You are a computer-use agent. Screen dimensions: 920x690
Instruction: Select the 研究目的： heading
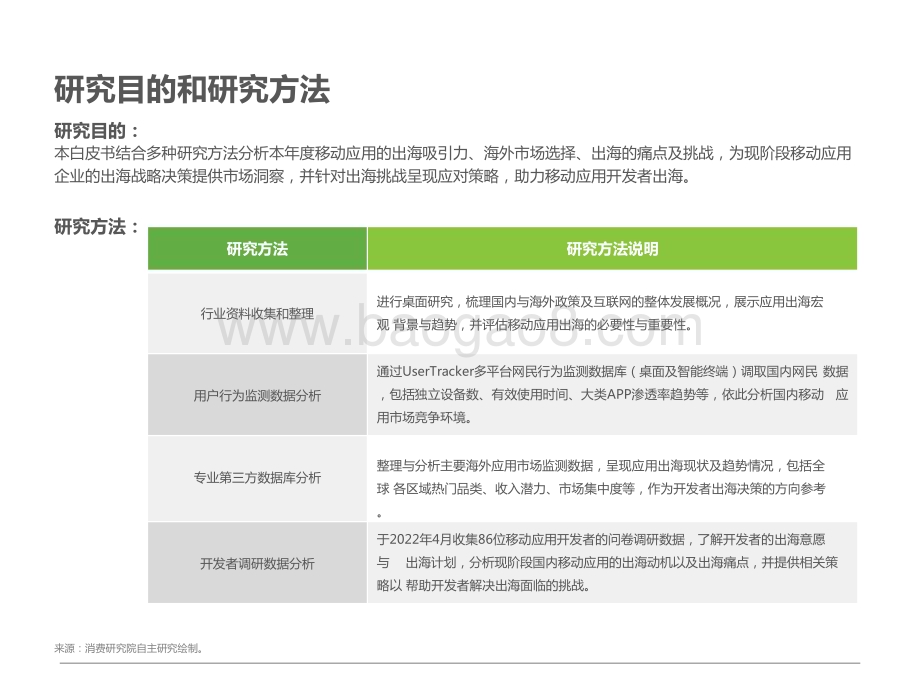tap(97, 131)
